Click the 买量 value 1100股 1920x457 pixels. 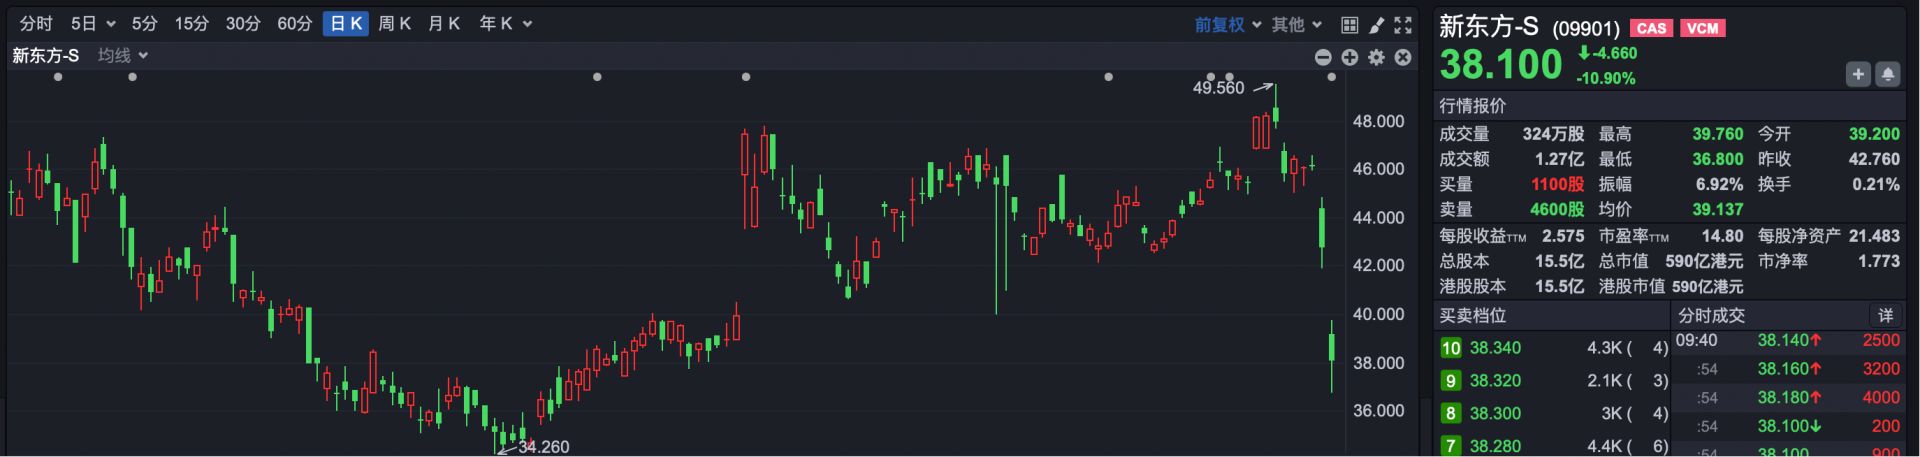(x=1557, y=184)
